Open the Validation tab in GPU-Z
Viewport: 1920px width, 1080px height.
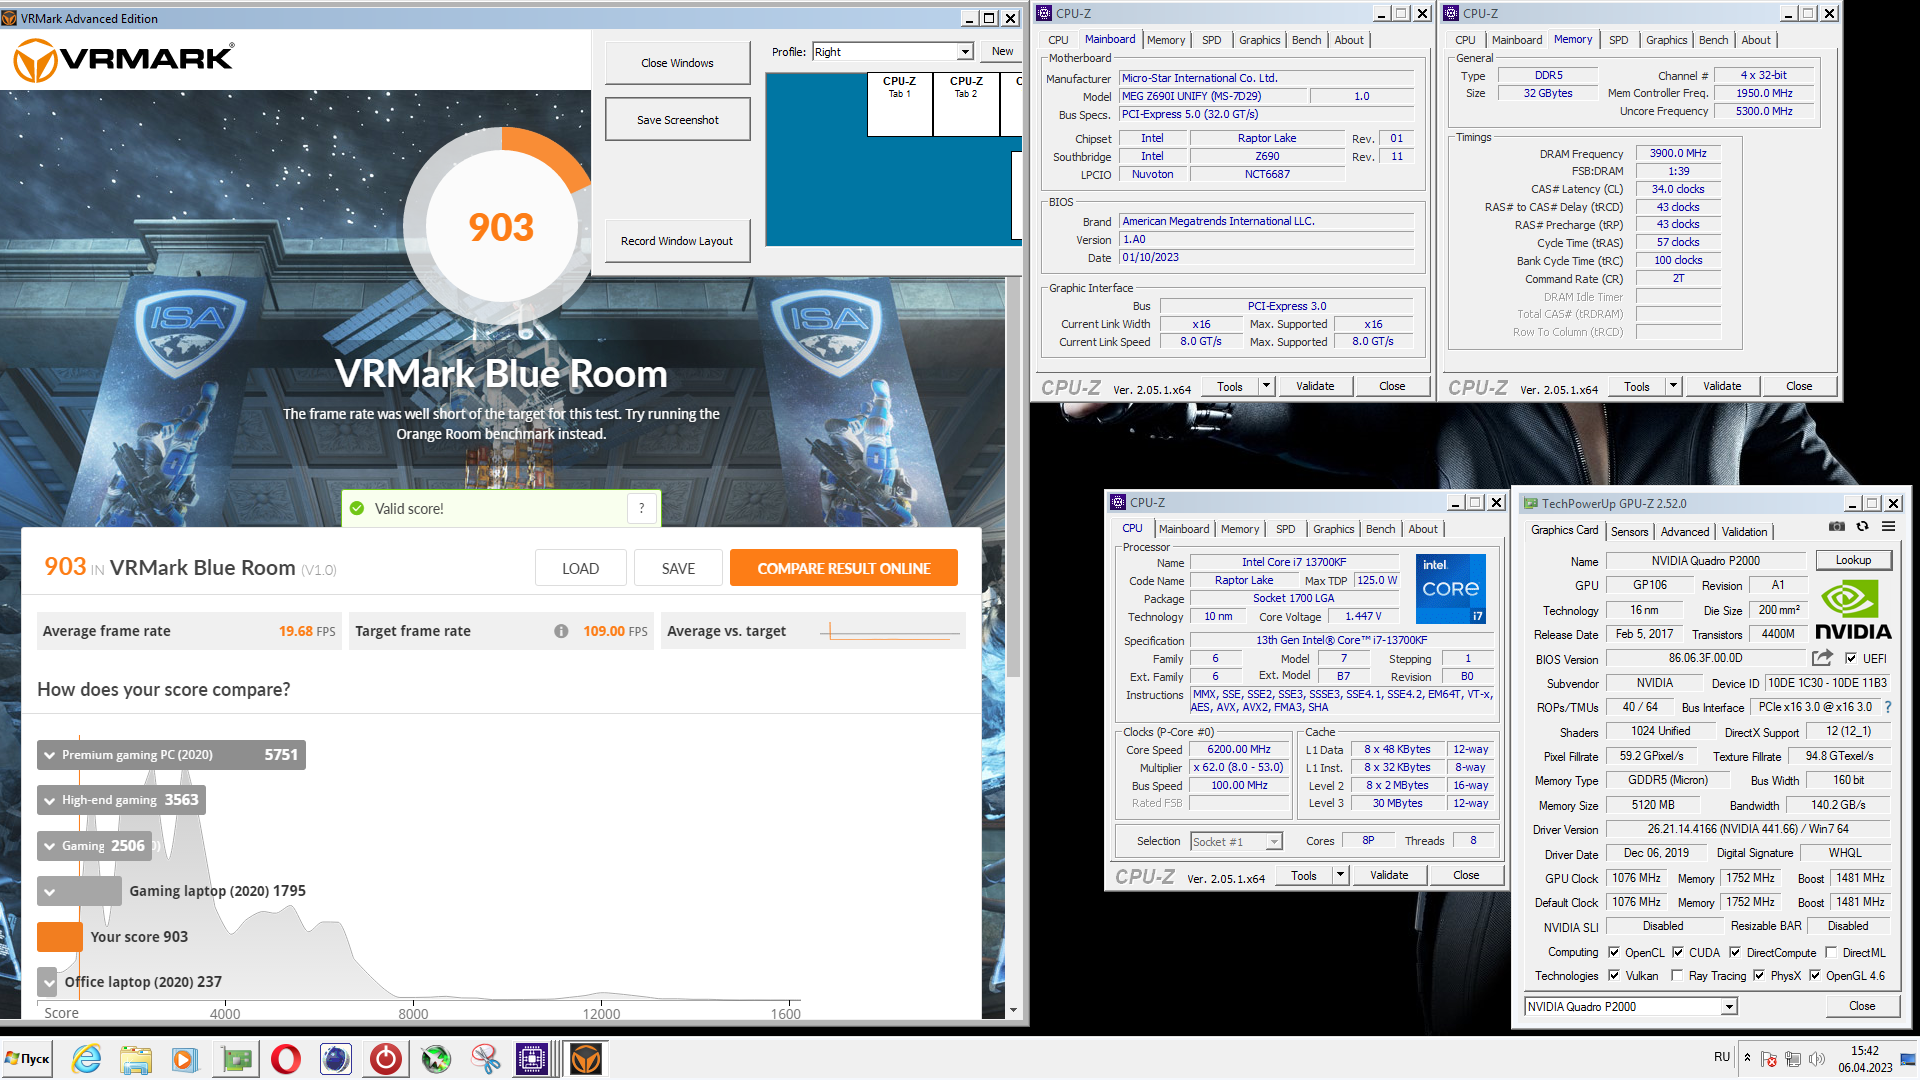point(1744,531)
